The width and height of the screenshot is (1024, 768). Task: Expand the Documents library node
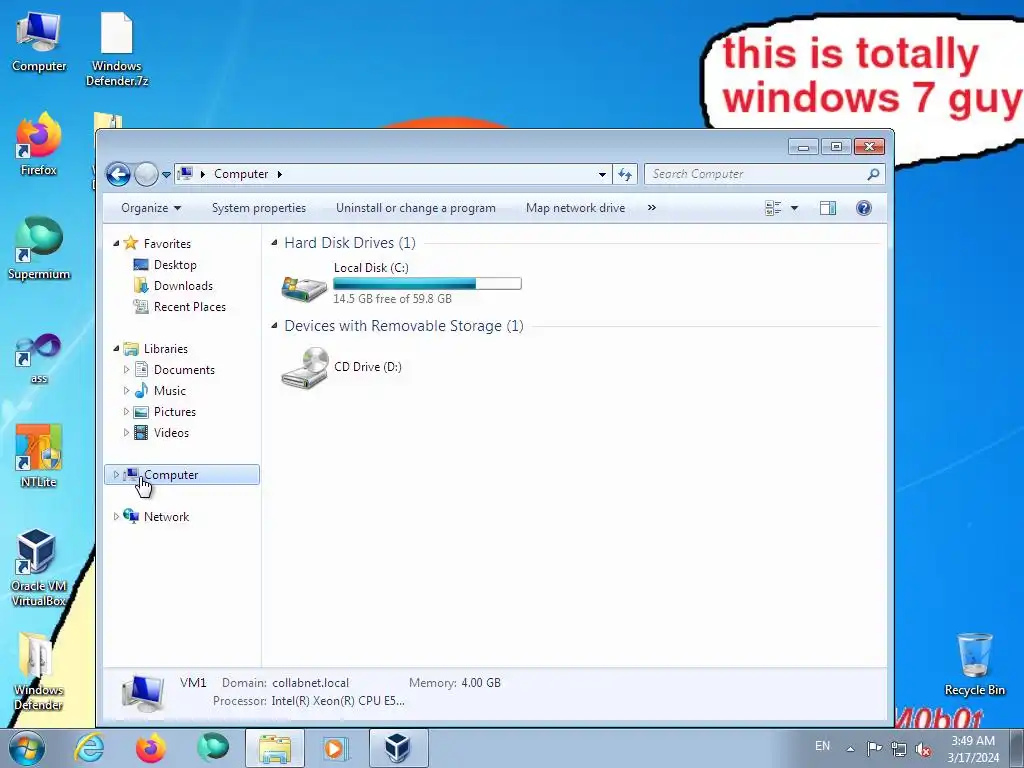[126, 370]
